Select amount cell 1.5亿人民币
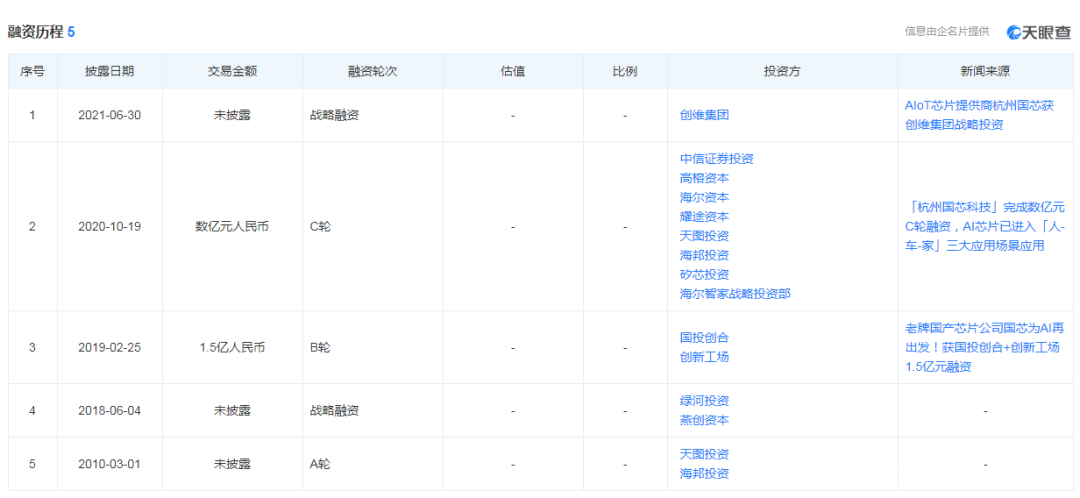This screenshot has width=1080, height=498. 232,348
